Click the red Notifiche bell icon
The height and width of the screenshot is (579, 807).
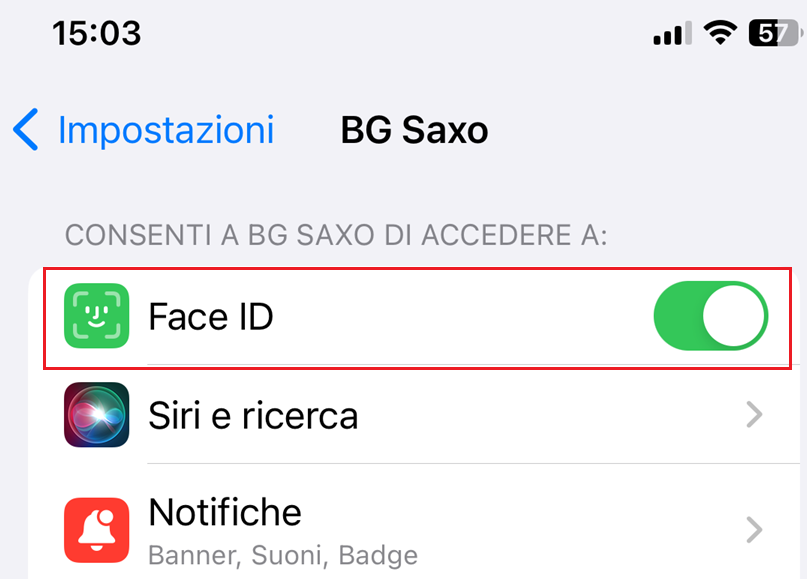[96, 530]
